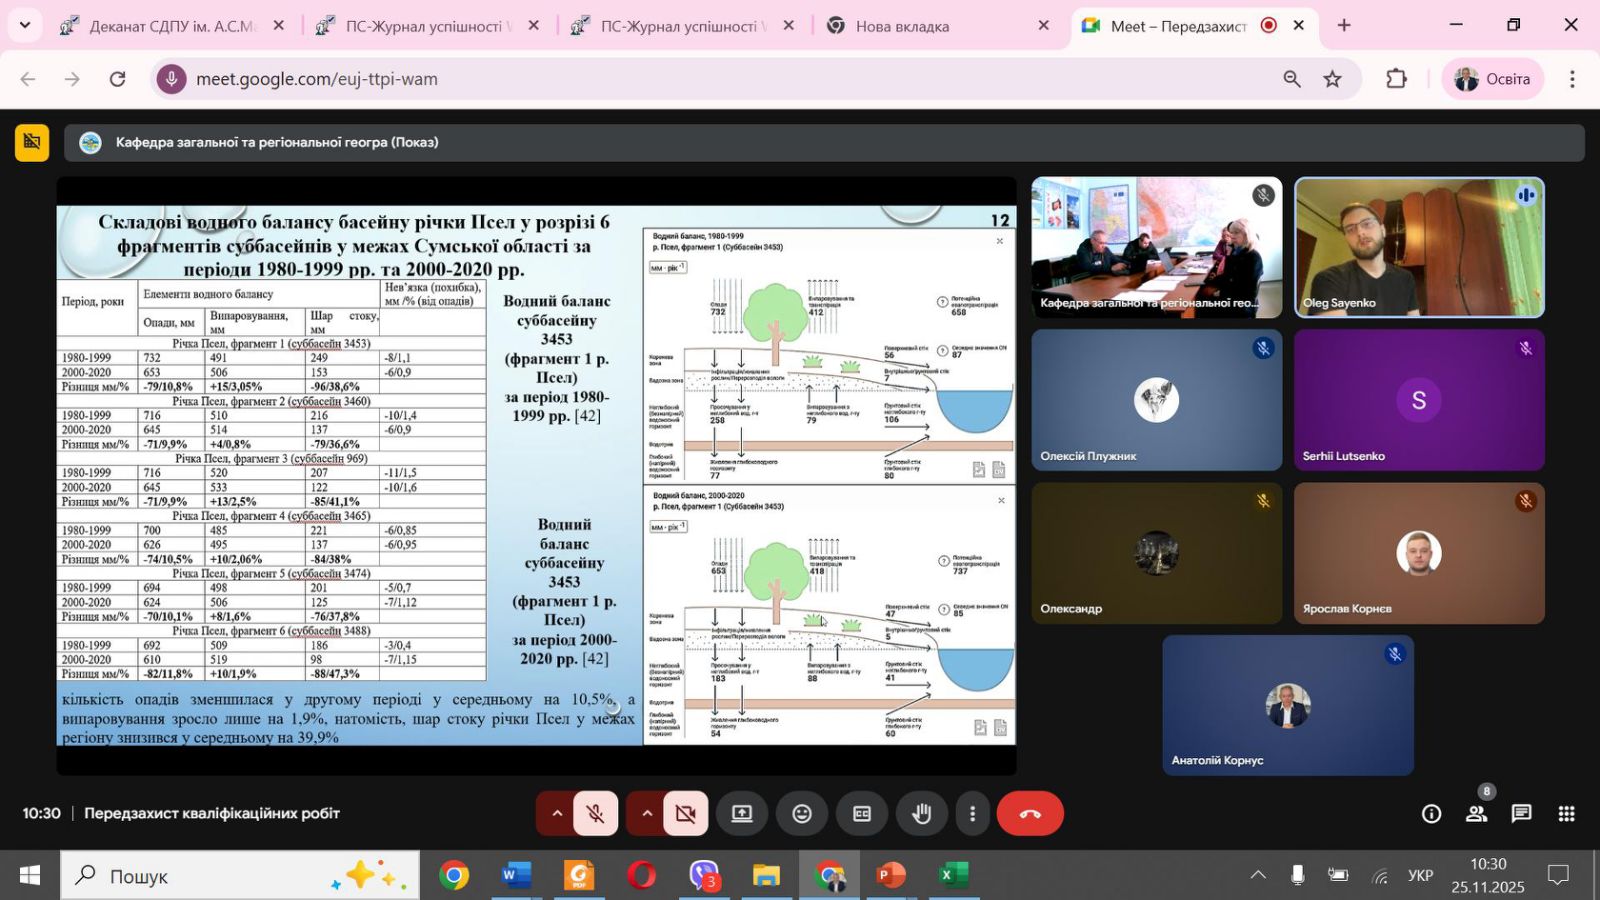Leave the call with red hang-up button
This screenshot has height=900, width=1600.
pos(1030,814)
